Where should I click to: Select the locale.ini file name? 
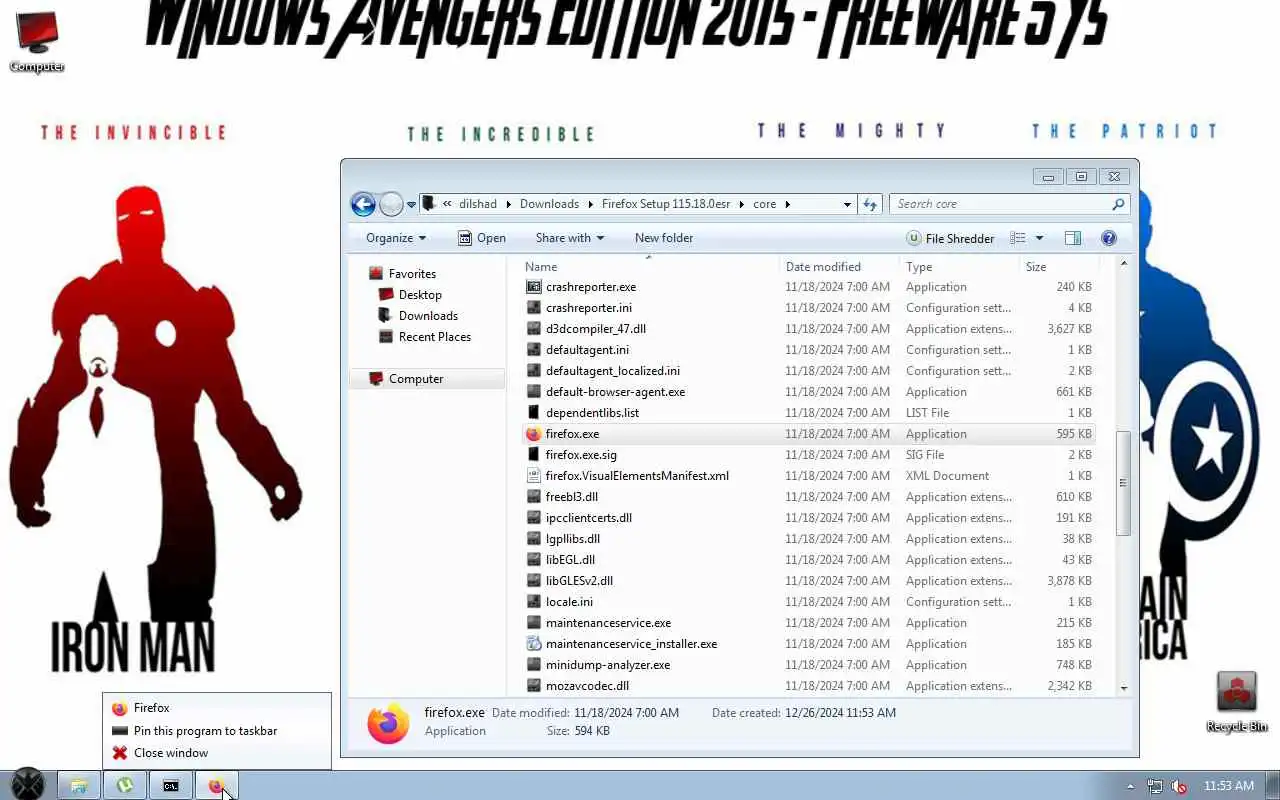coord(569,602)
